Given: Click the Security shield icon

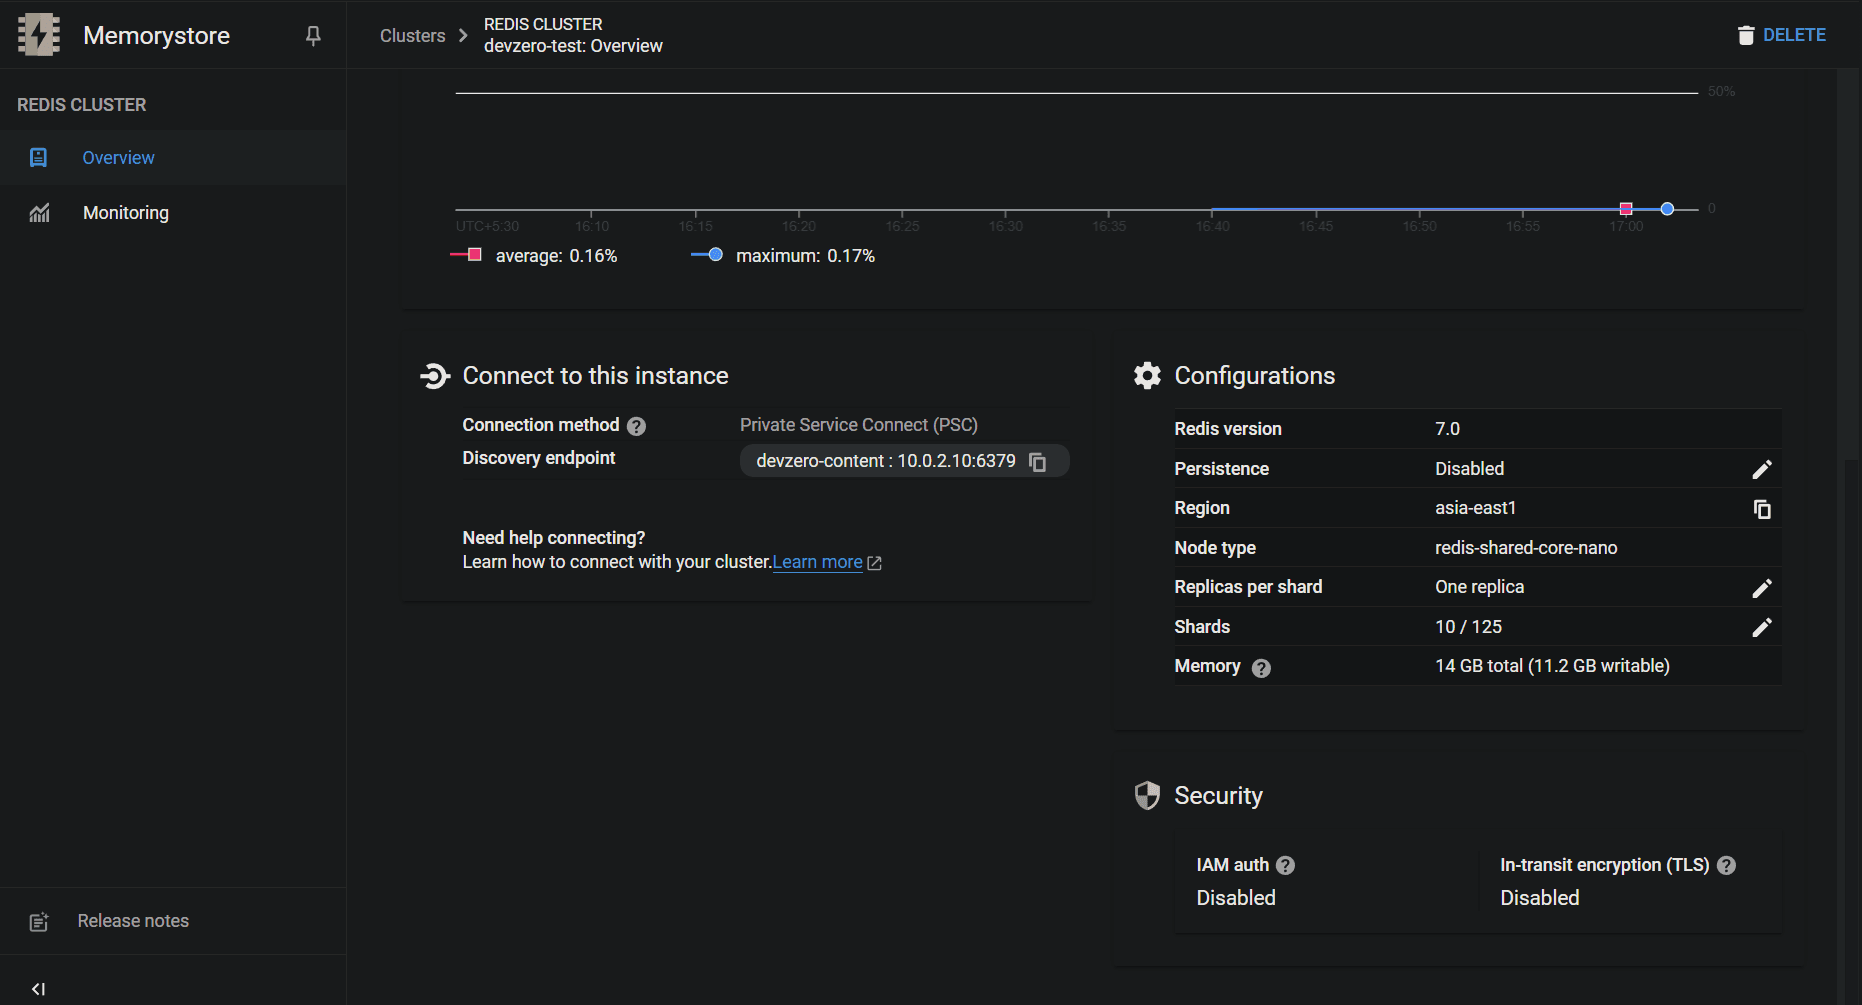Looking at the screenshot, I should (1147, 795).
